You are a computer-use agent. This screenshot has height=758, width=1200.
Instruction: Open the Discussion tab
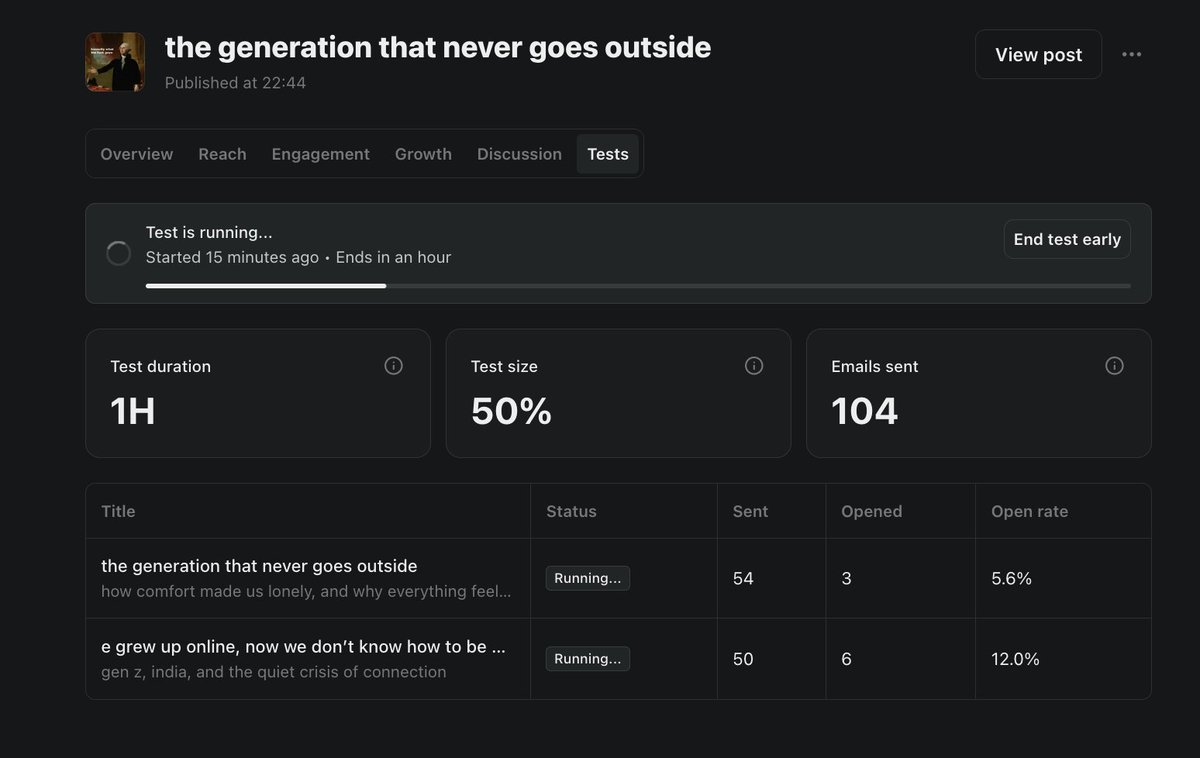(x=519, y=154)
